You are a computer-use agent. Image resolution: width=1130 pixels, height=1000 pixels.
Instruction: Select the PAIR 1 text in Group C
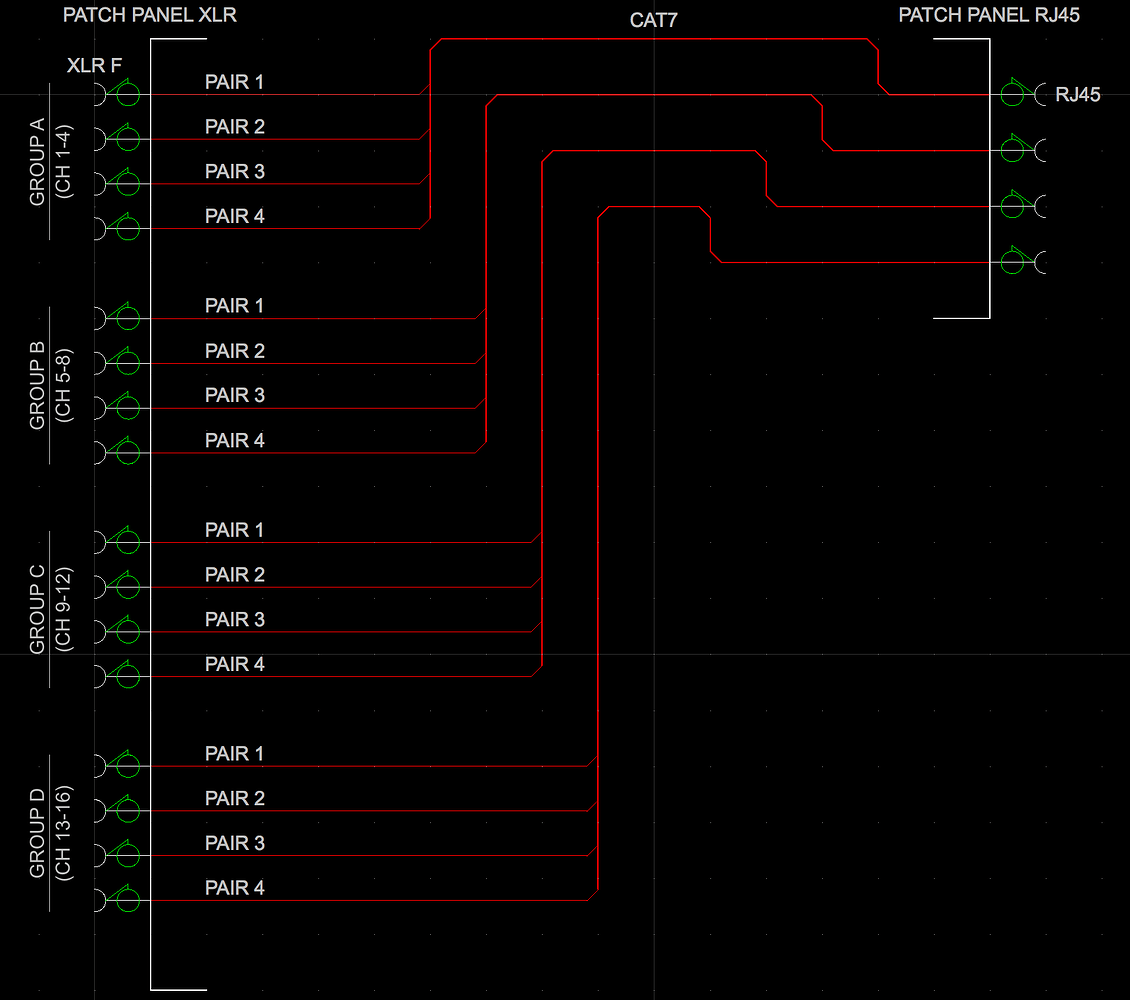234,530
